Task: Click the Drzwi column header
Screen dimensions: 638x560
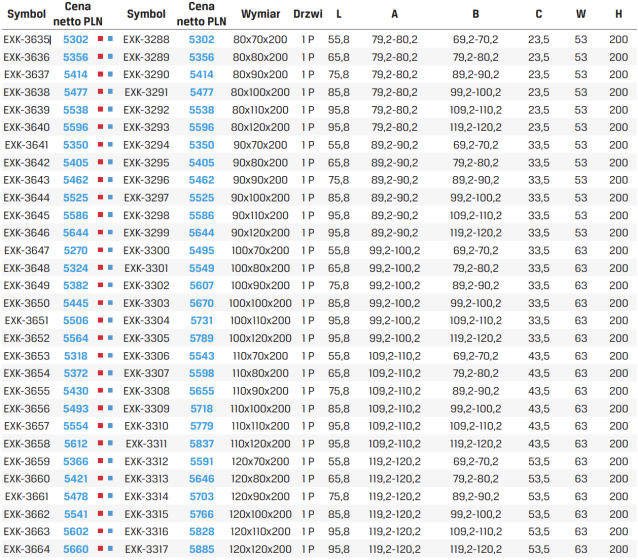Action: click(x=308, y=14)
